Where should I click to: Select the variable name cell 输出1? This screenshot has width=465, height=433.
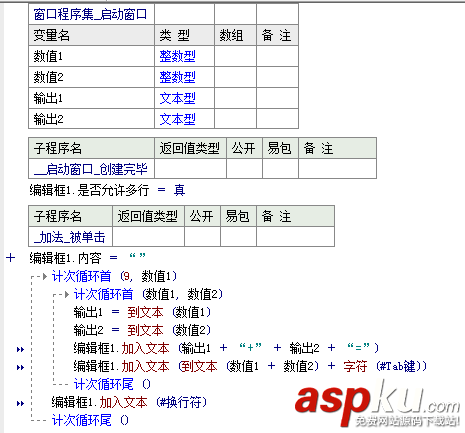pyautogui.click(x=91, y=98)
